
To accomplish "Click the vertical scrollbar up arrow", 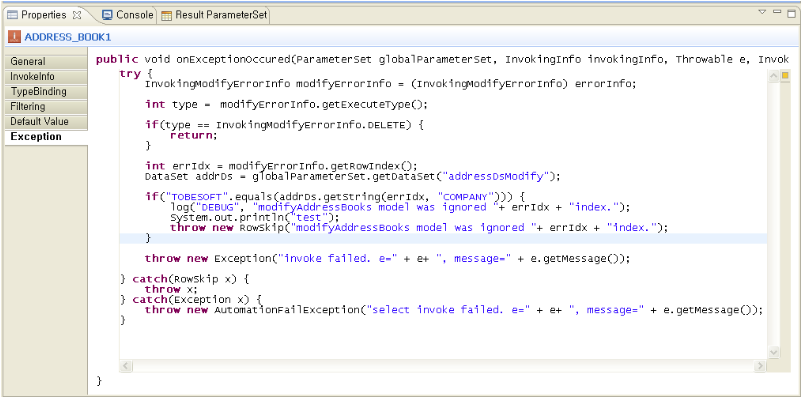I will 773,76.
